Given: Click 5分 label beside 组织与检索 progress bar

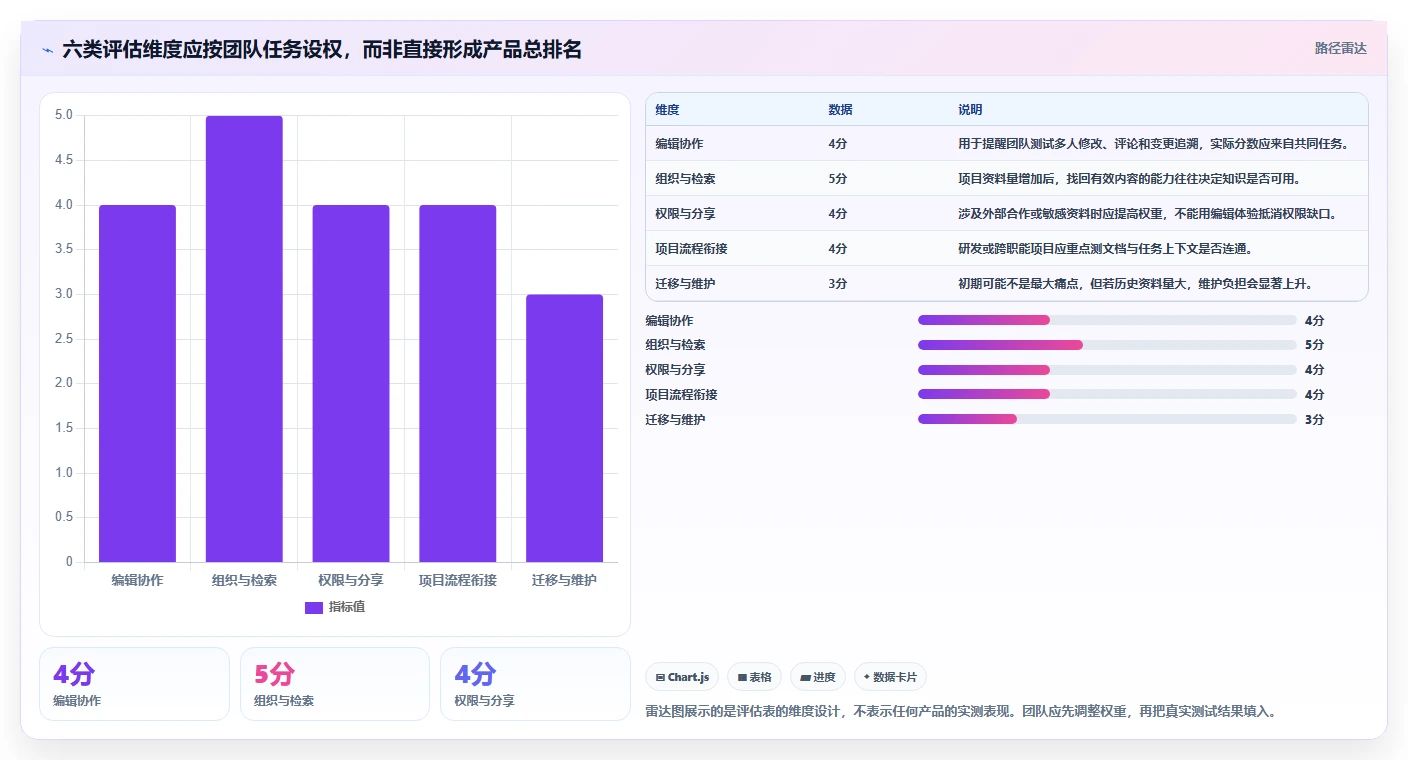Looking at the screenshot, I should [1314, 345].
